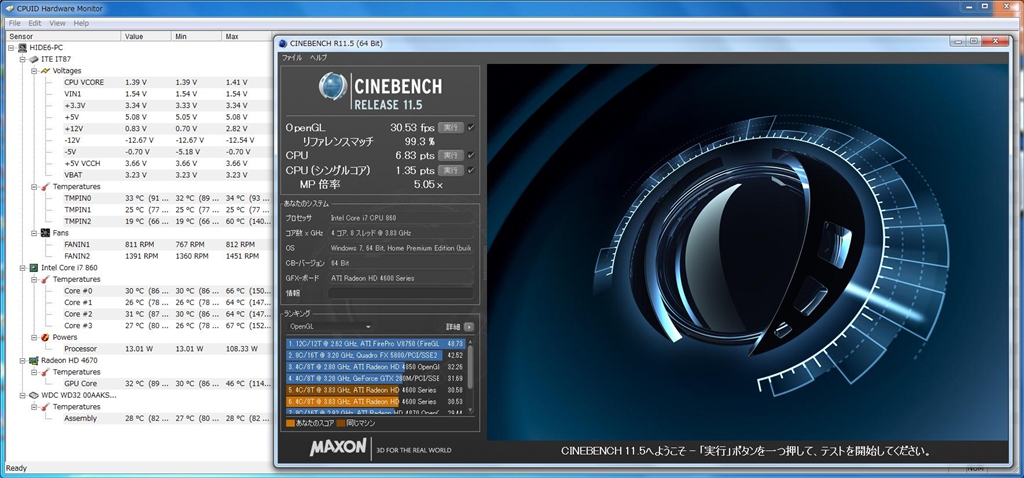
Task: Click the ITE IT87 chip icon
Action: (x=34, y=59)
